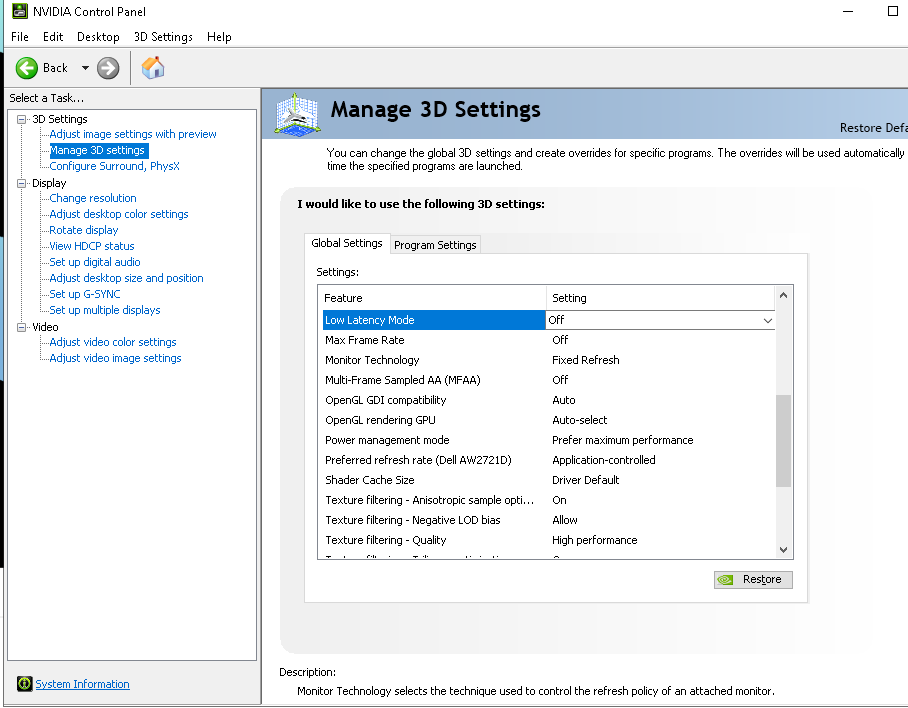Click the grey Forward arrow icon
The width and height of the screenshot is (908, 708).
tap(108, 68)
